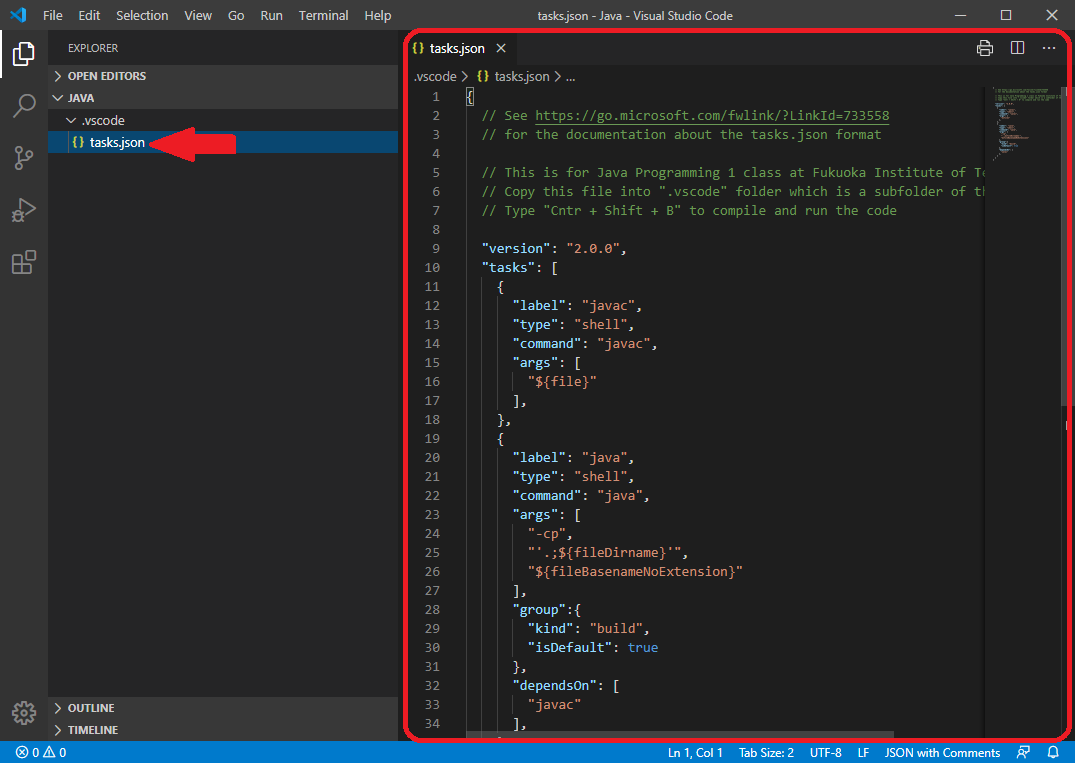
Task: Open the File menu
Action: [x=53, y=15]
